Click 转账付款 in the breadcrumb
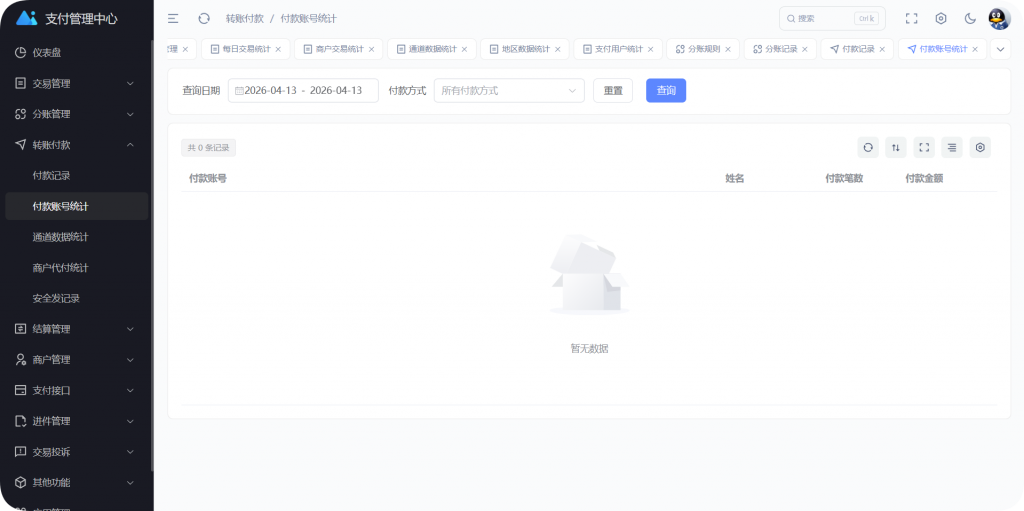 (x=245, y=19)
